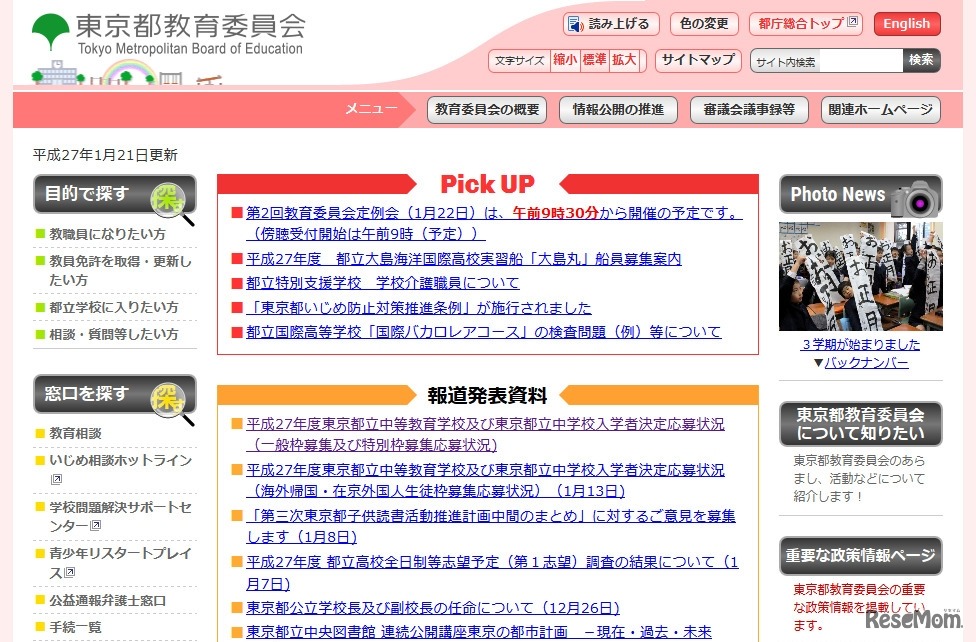
Task: Open 東京都立中央図書館 連続公開講座 link
Action: (479, 632)
